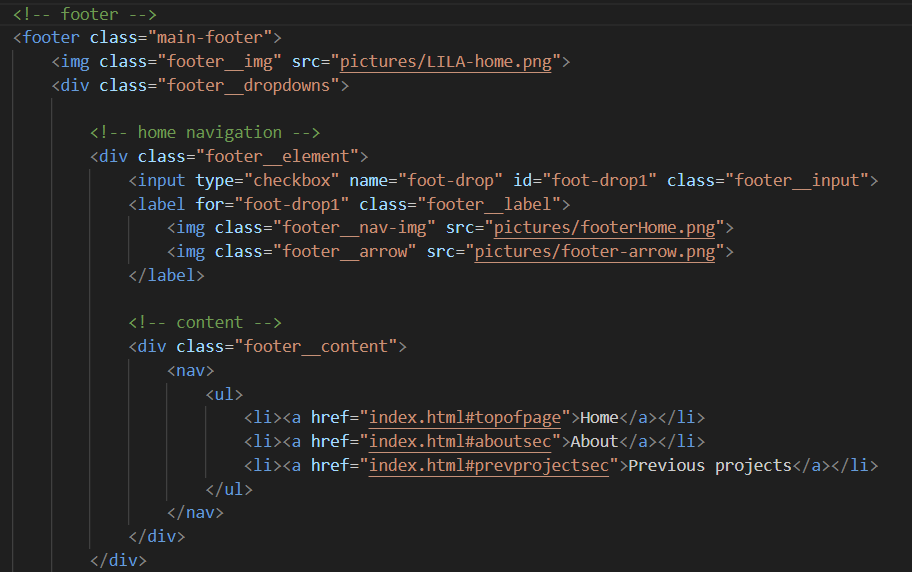Click the "checkbox" type value
This screenshot has width=912, height=572.
point(291,180)
